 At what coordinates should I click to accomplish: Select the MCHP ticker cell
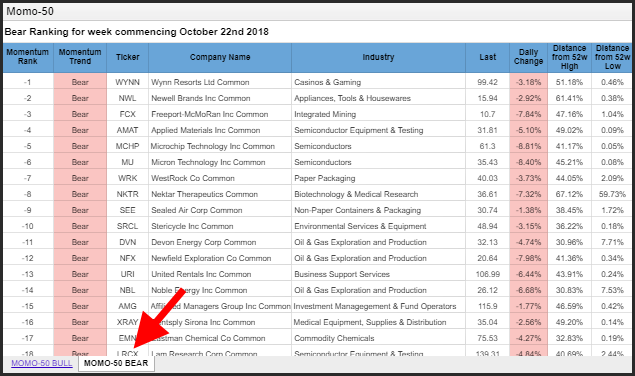(x=128, y=146)
